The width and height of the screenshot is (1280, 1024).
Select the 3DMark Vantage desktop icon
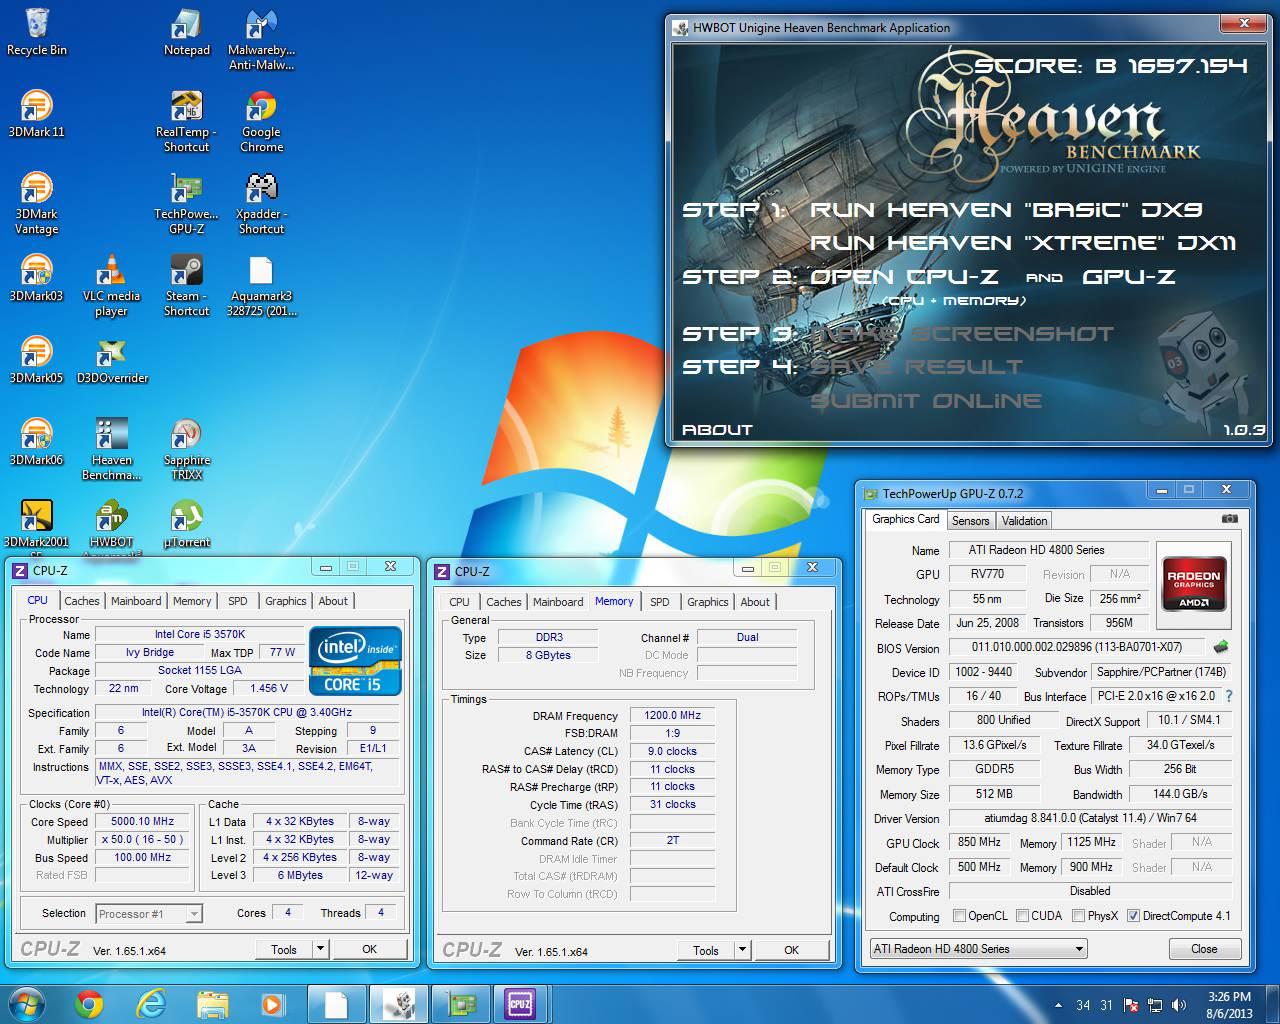(x=37, y=204)
